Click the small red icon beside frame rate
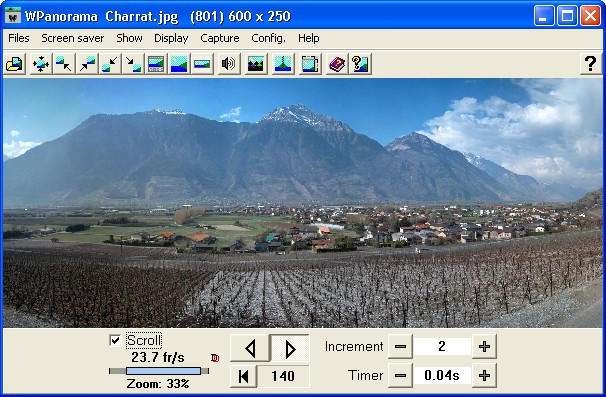The image size is (606, 397). click(x=215, y=358)
